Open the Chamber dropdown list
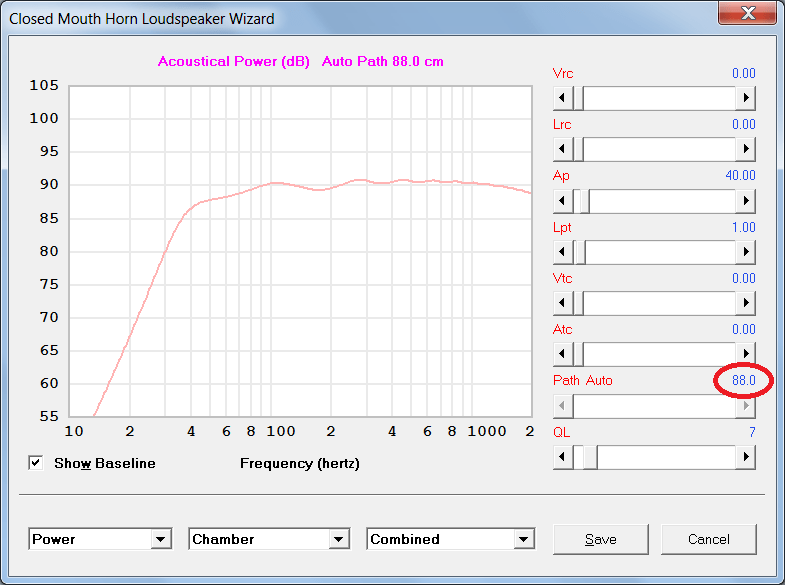Screen dimensions: 785x585 [x=338, y=539]
